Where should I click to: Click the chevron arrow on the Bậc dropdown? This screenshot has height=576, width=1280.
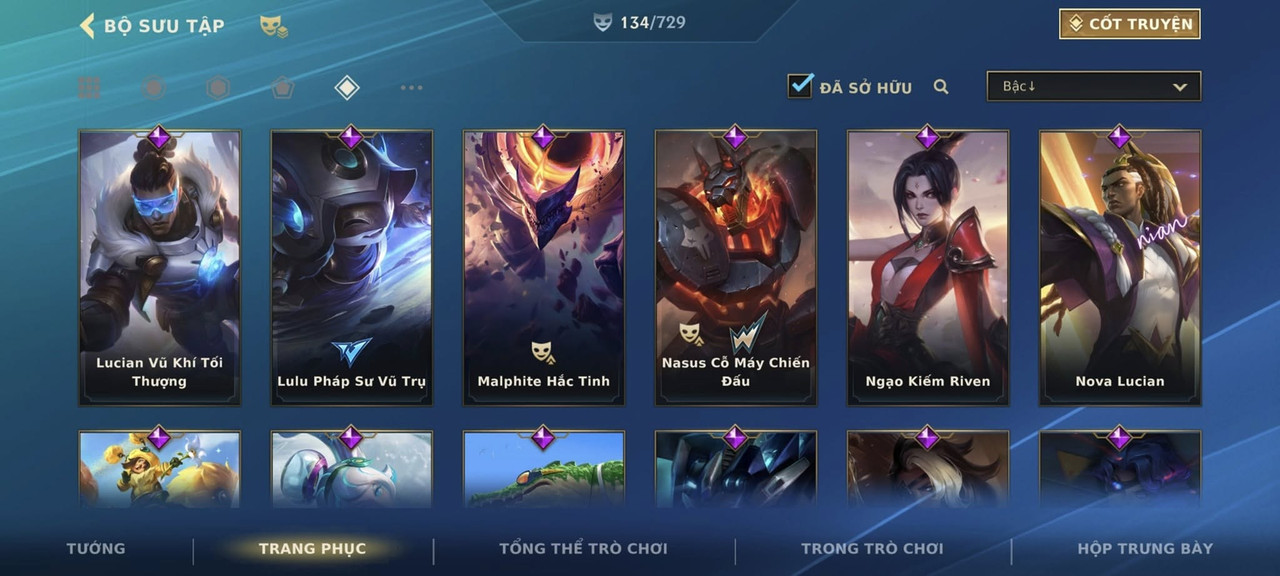[1180, 87]
